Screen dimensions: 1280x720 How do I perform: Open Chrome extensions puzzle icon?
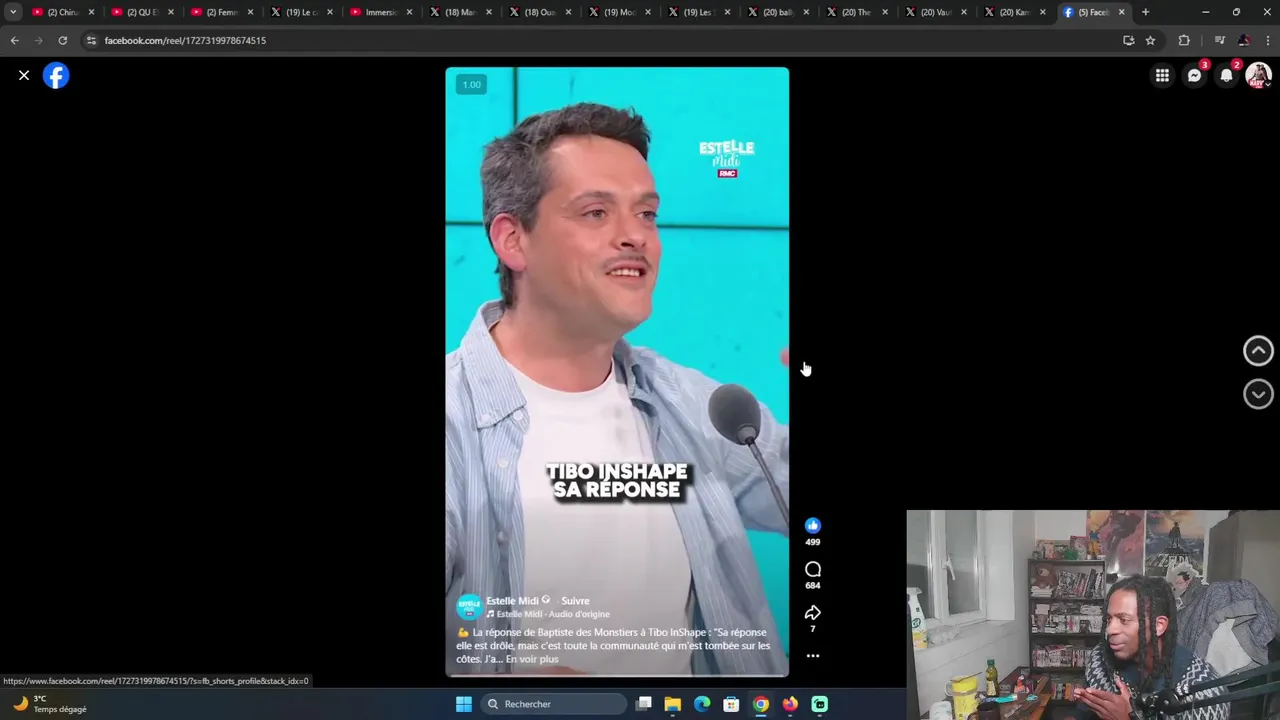click(x=1184, y=40)
